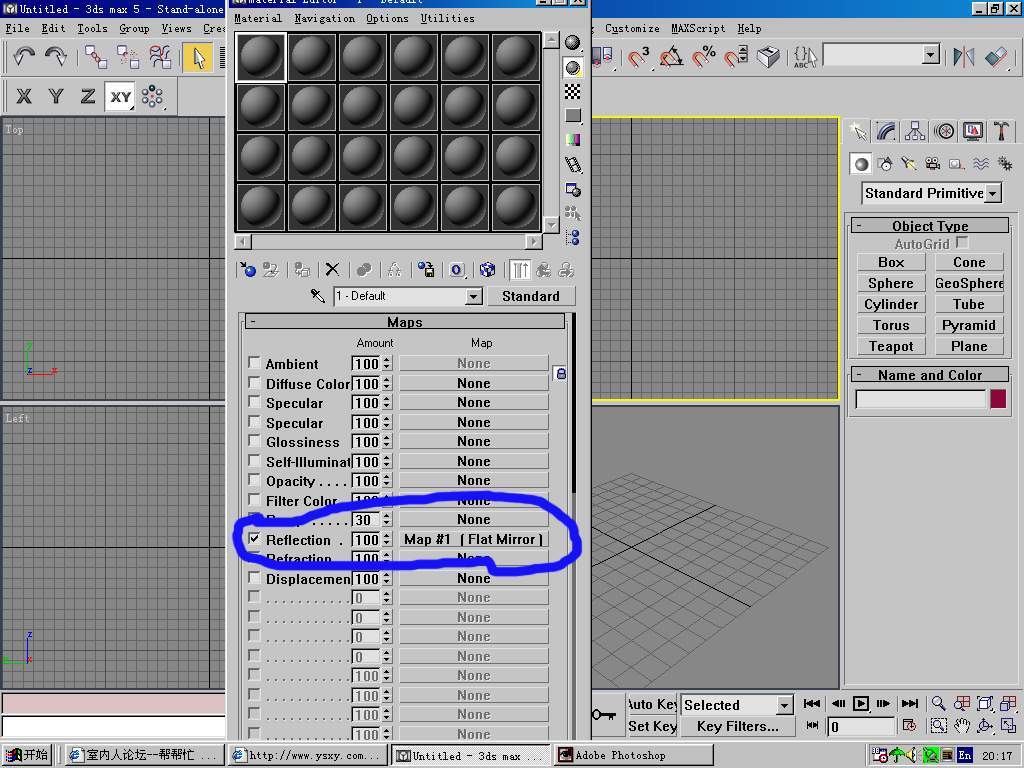
Task: Open the Customize menu
Action: pyautogui.click(x=632, y=28)
